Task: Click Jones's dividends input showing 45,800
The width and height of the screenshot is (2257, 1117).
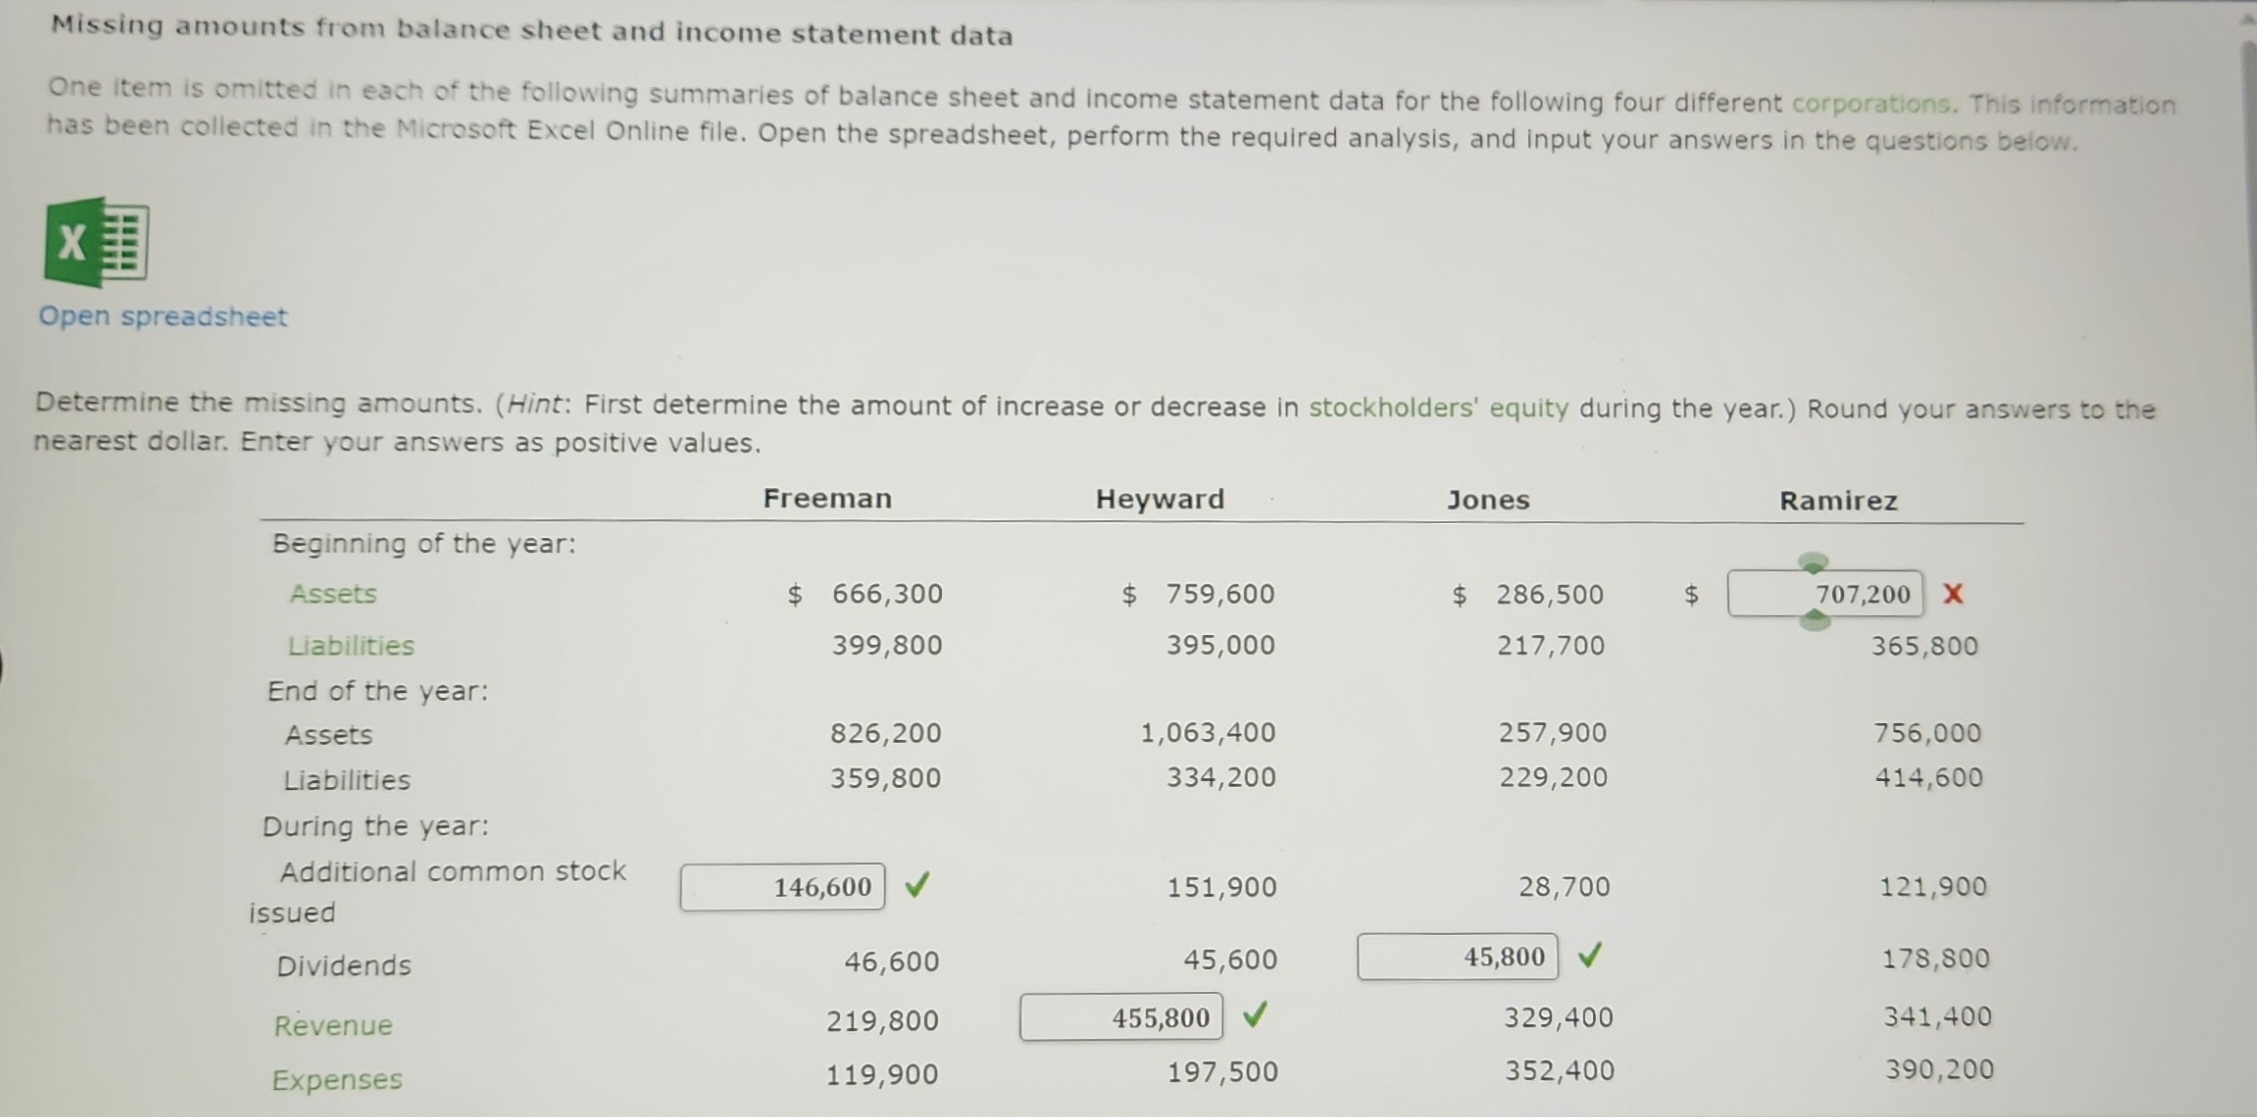Action: [1456, 957]
